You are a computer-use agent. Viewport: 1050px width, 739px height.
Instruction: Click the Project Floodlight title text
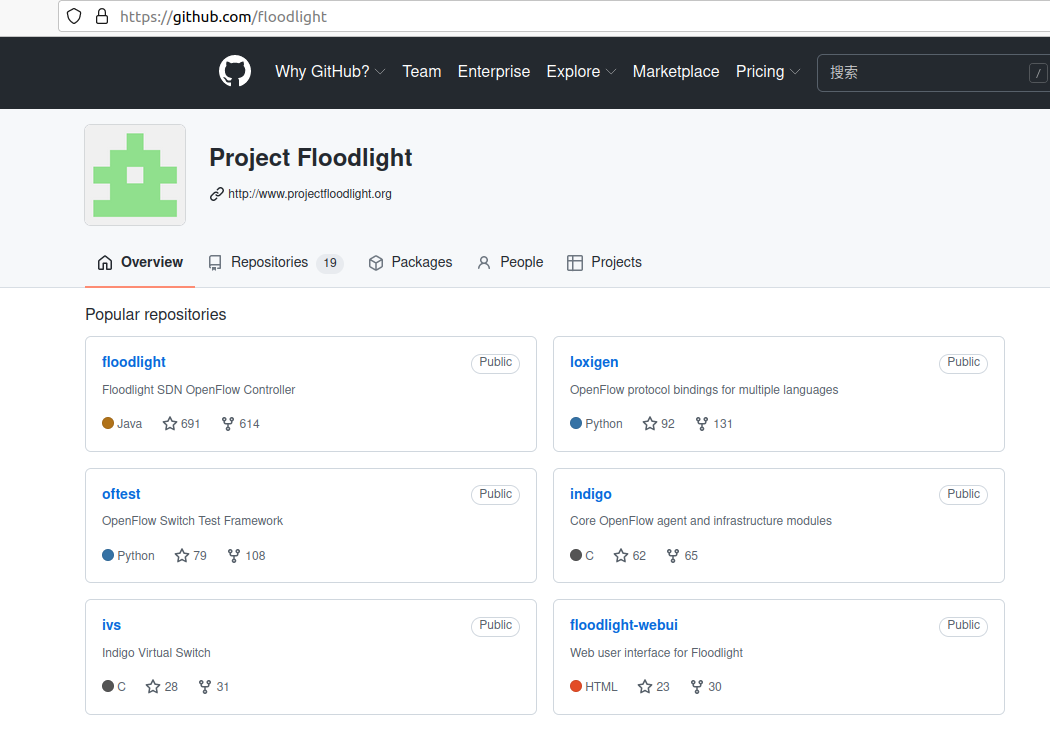click(x=311, y=158)
